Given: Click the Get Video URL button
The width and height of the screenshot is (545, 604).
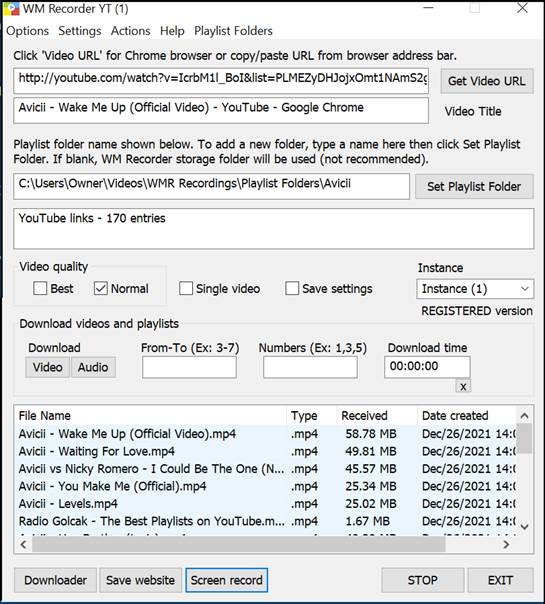Looking at the screenshot, I should click(x=487, y=81).
